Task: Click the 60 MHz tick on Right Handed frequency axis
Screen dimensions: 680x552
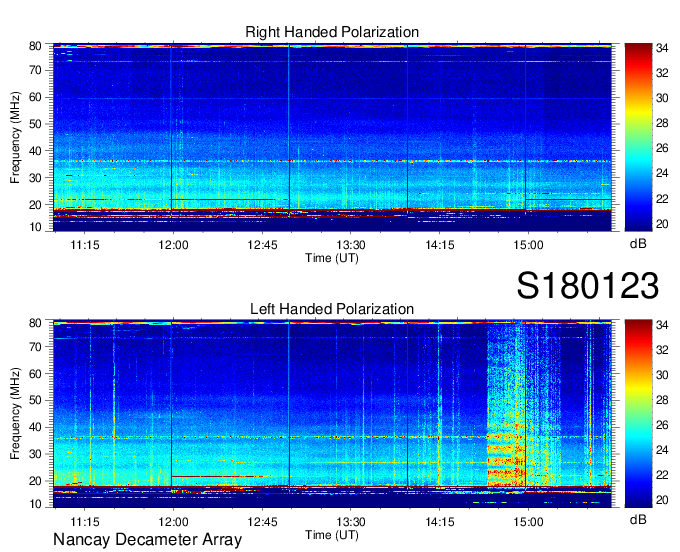Action: click(x=35, y=97)
